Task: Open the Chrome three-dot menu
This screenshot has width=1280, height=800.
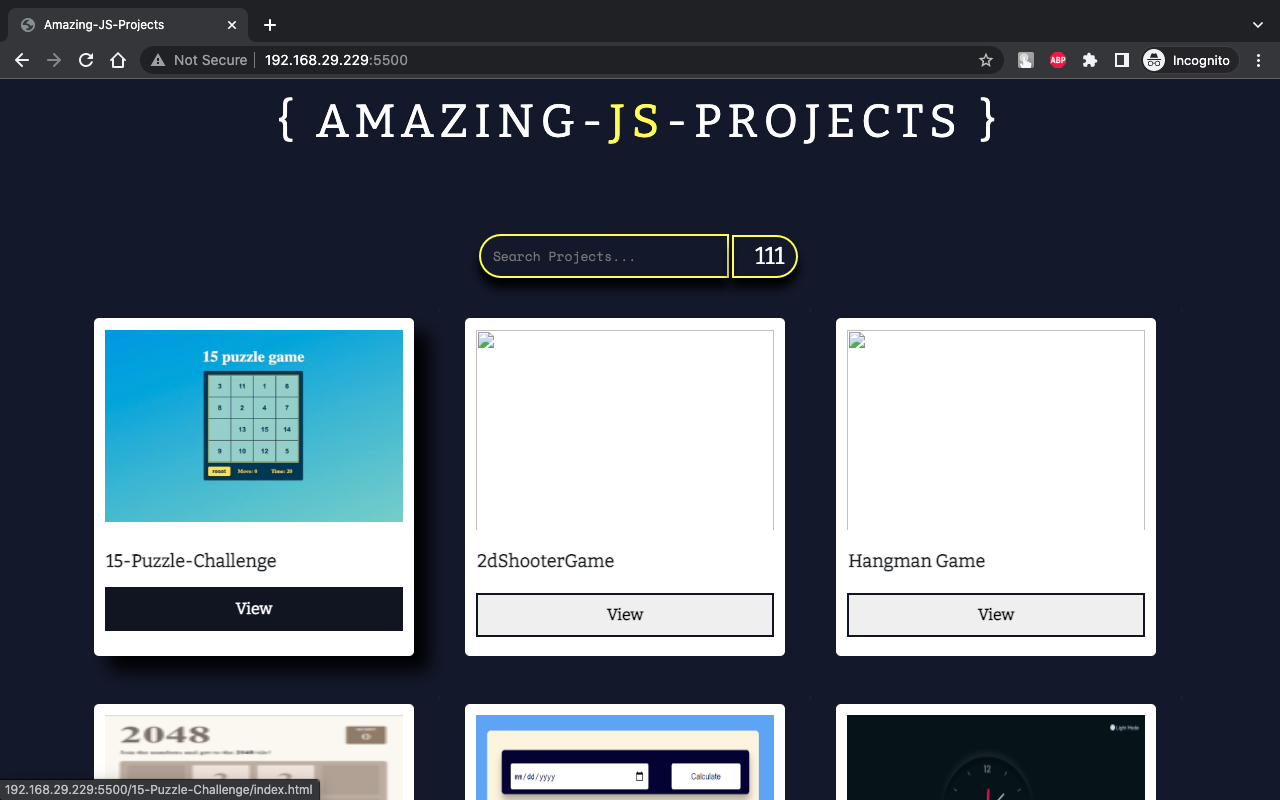Action: 1258,60
